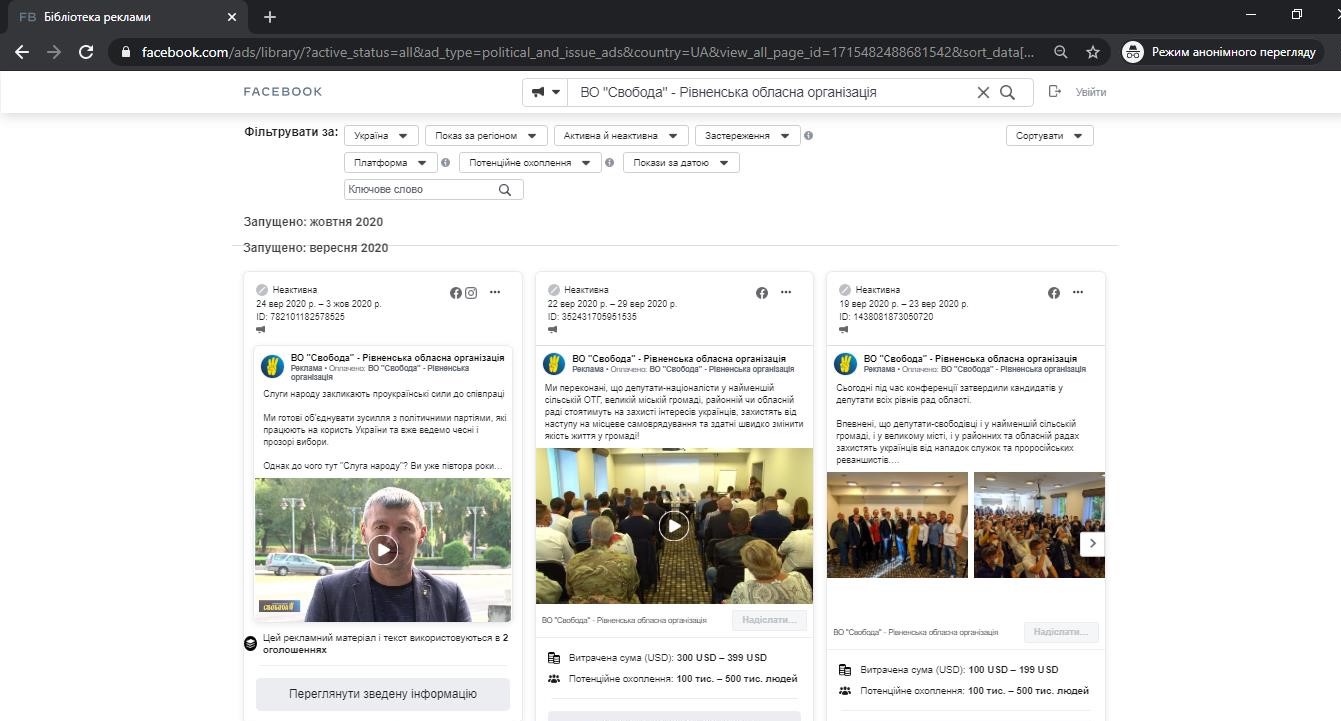1341x721 pixels.
Task: Open the group photo thumbnail in third ad
Action: click(x=897, y=525)
